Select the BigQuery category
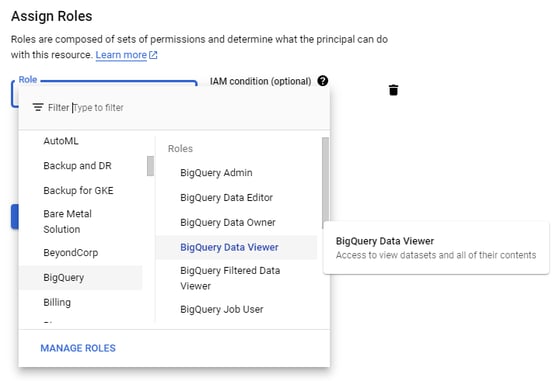The height and width of the screenshot is (381, 560). tap(81, 277)
